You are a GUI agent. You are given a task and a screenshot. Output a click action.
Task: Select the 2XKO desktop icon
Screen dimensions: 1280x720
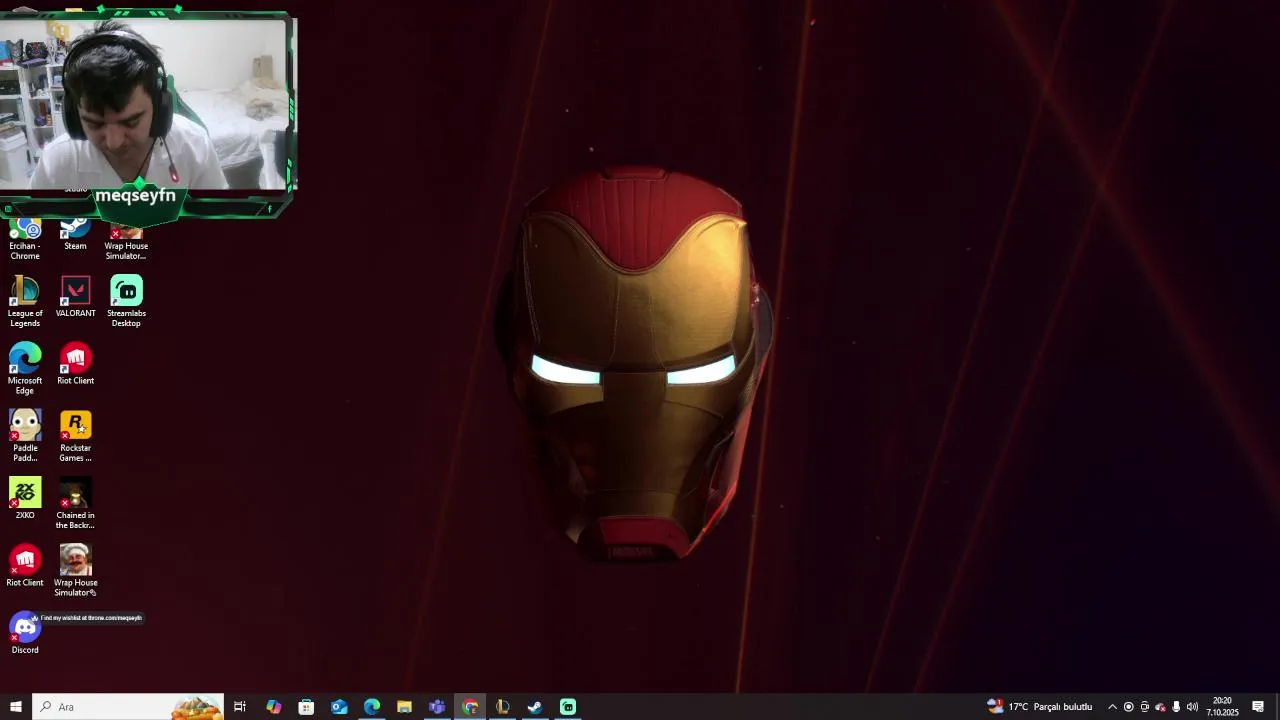click(x=25, y=498)
